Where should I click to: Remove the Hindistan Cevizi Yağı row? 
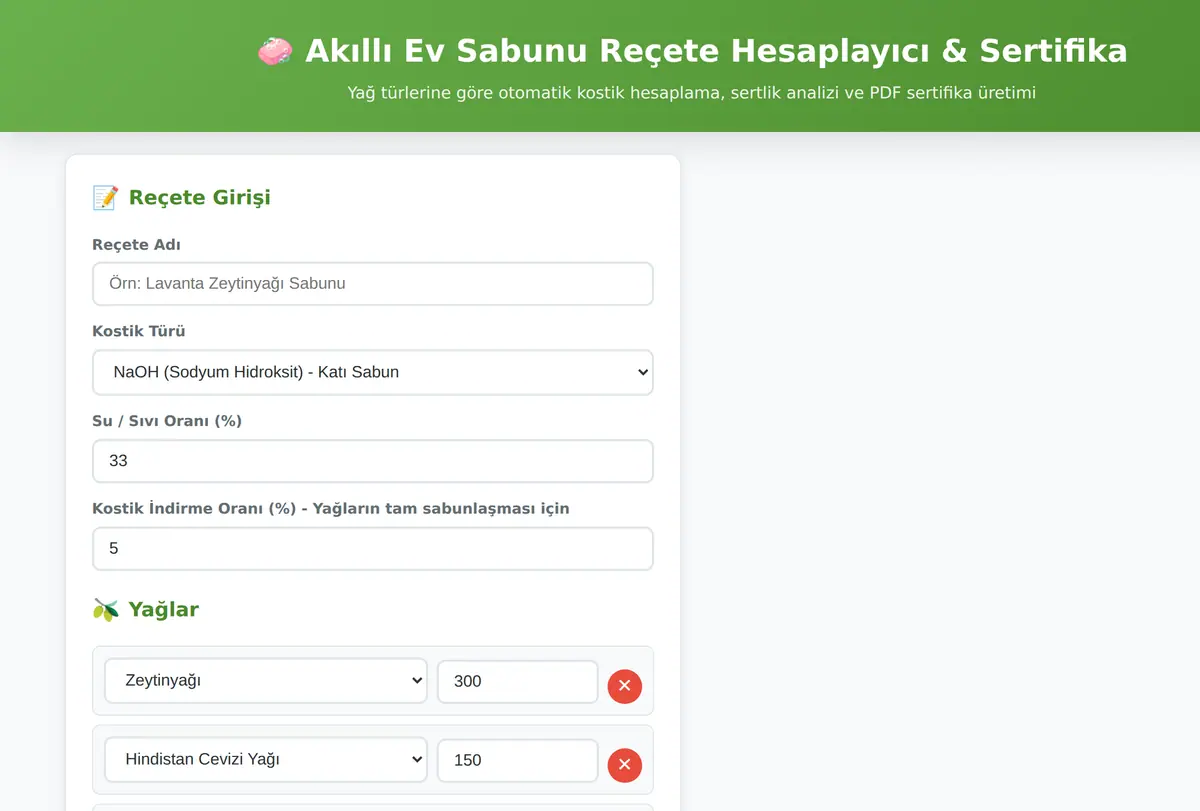coord(625,765)
